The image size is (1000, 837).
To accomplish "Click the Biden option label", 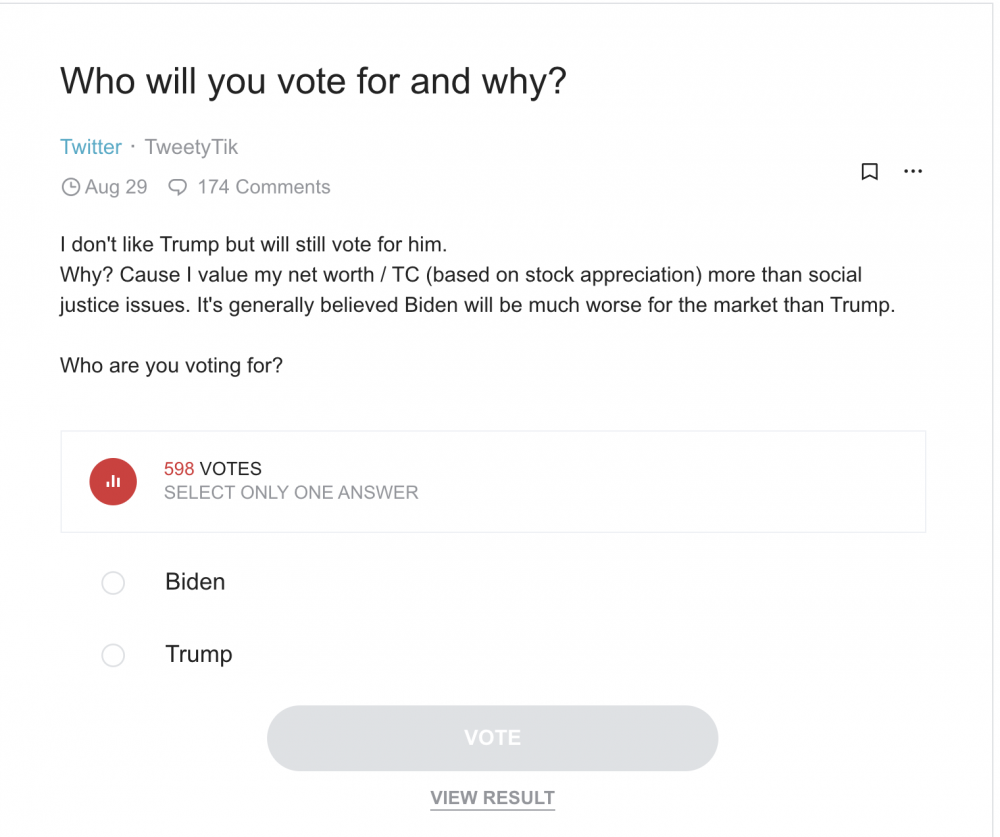I will 195,582.
